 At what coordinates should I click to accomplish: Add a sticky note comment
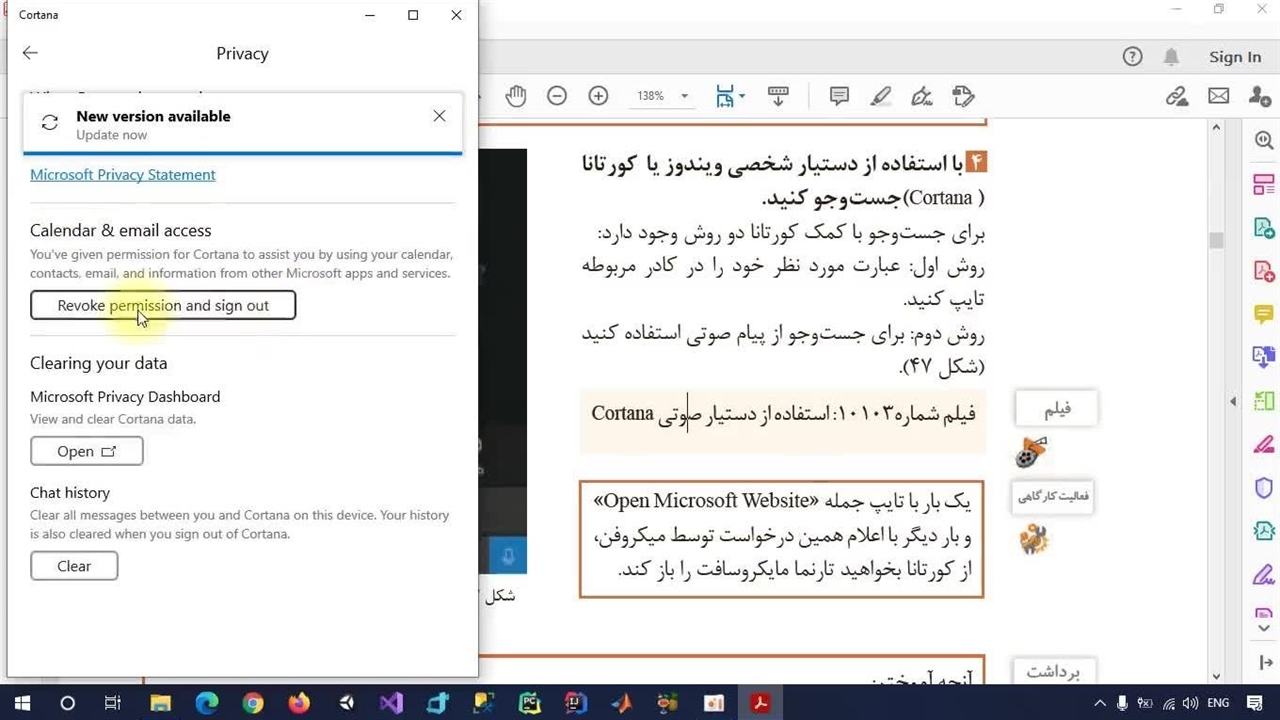click(x=839, y=96)
